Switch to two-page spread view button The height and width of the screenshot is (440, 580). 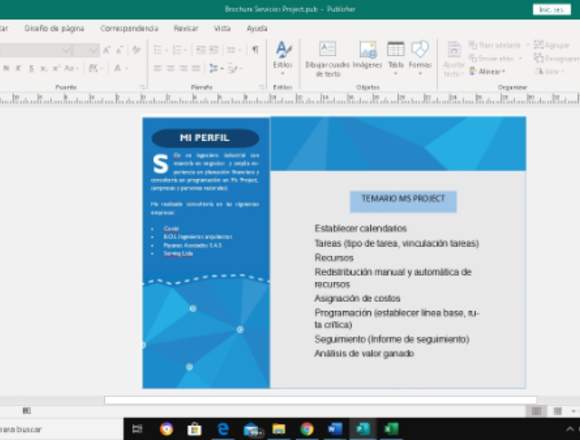[557, 411]
